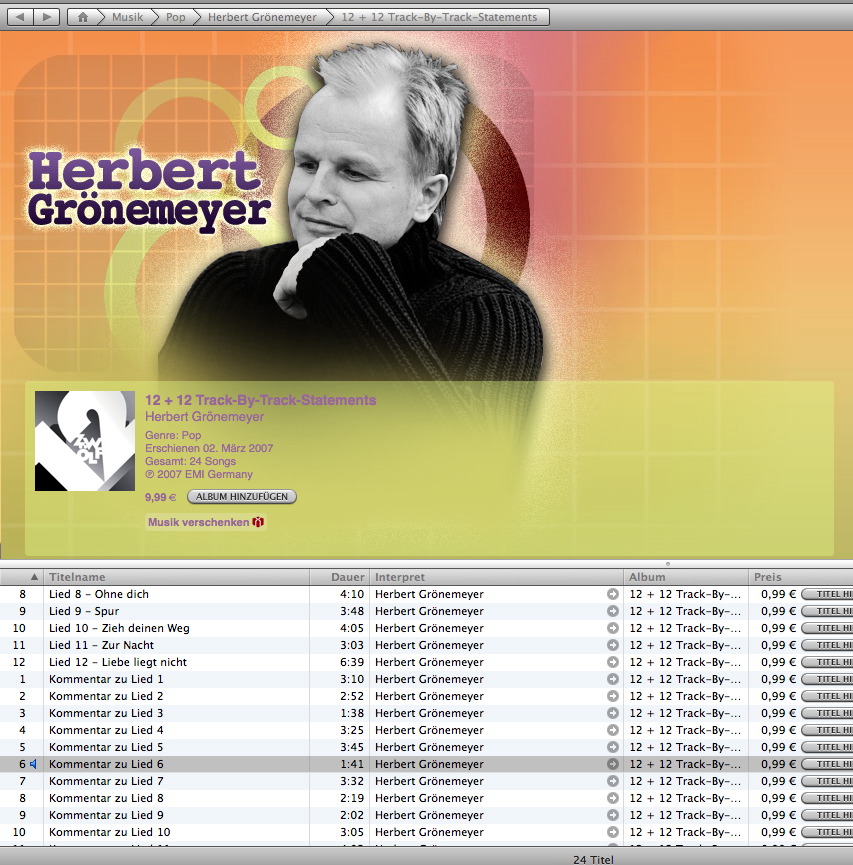Image resolution: width=853 pixels, height=865 pixels.
Task: Open the Pop genre breadcrumb
Action: coord(175,17)
